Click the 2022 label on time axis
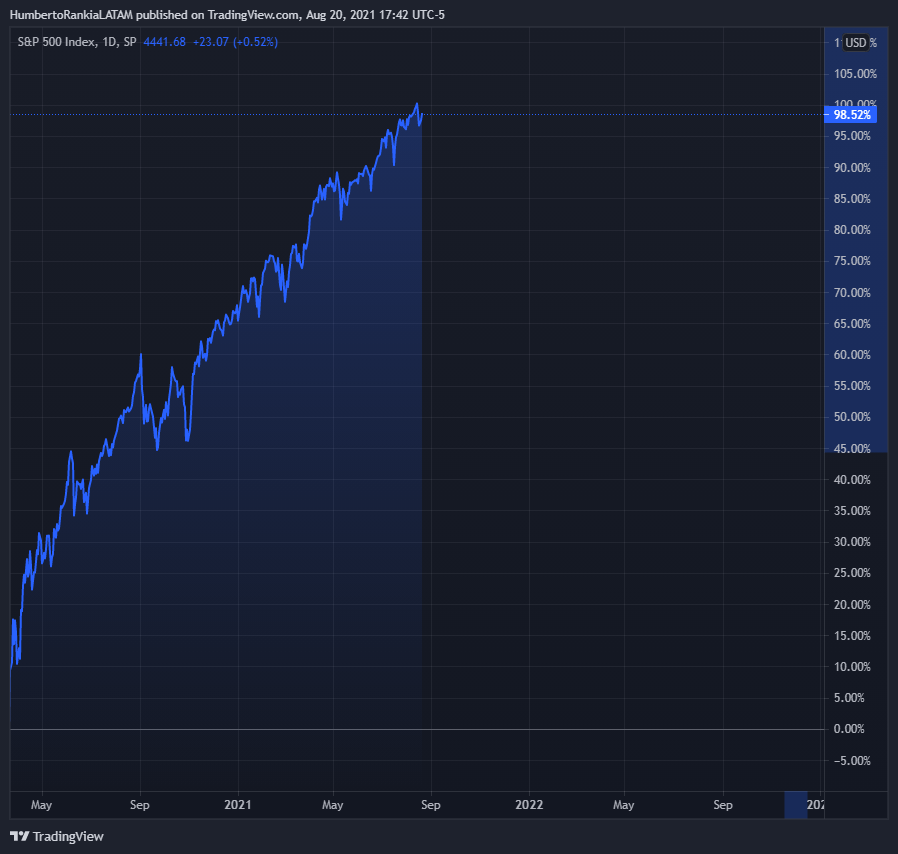This screenshot has width=898, height=854. [x=529, y=805]
